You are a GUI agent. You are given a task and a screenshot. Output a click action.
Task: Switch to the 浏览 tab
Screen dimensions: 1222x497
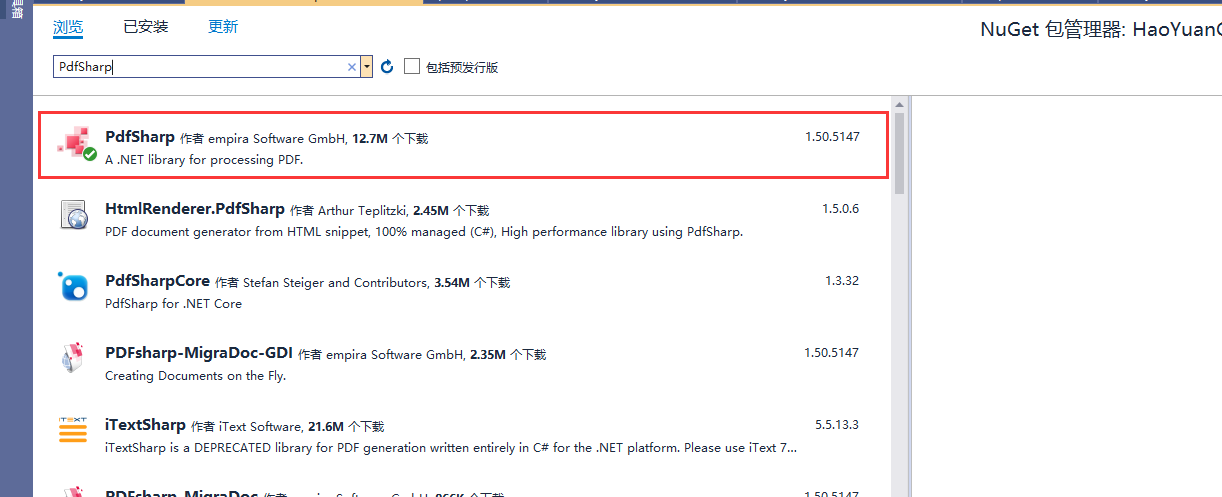click(68, 27)
